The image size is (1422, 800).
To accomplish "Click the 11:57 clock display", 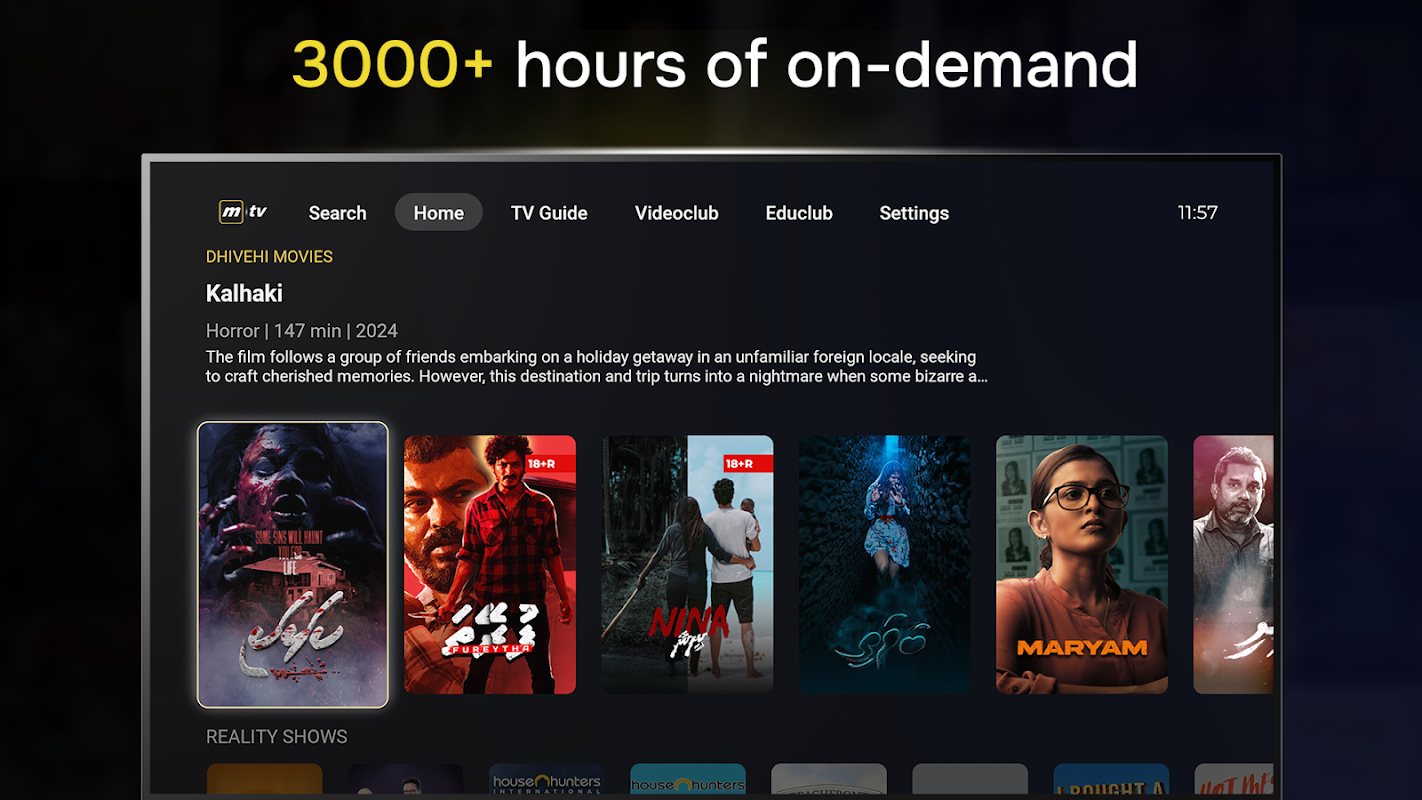I will [1197, 213].
